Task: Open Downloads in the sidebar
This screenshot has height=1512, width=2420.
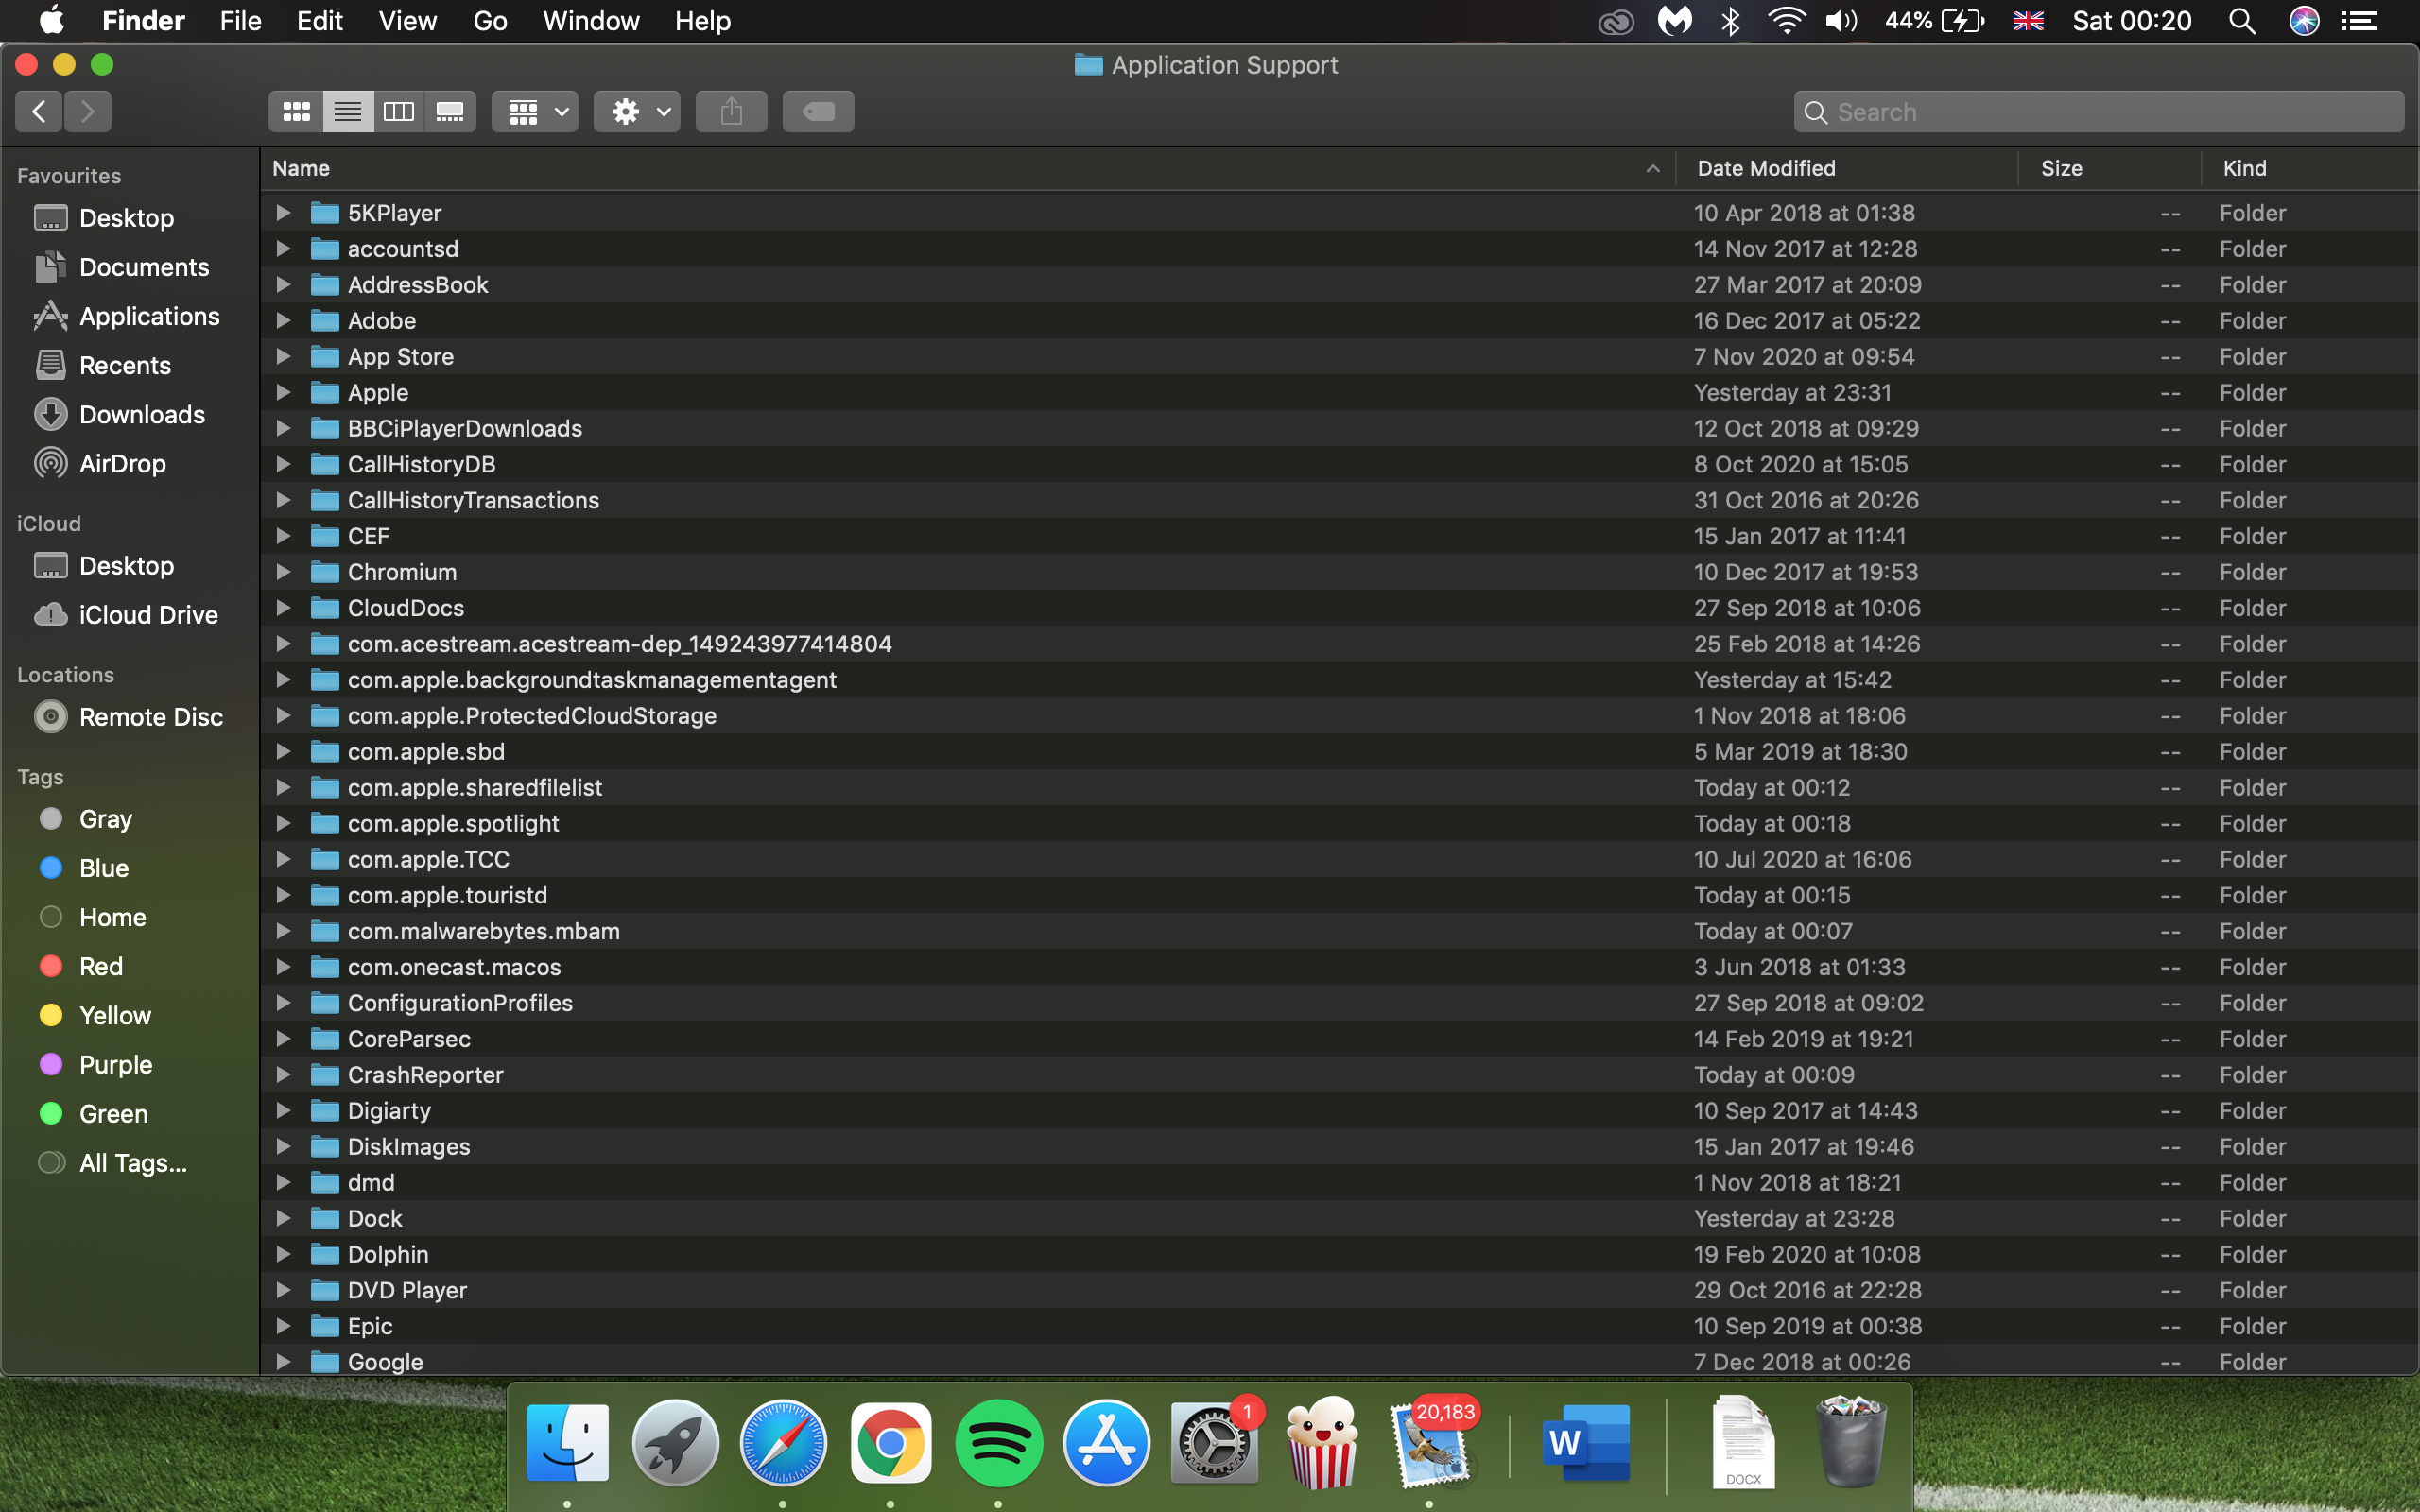Action: [x=141, y=415]
